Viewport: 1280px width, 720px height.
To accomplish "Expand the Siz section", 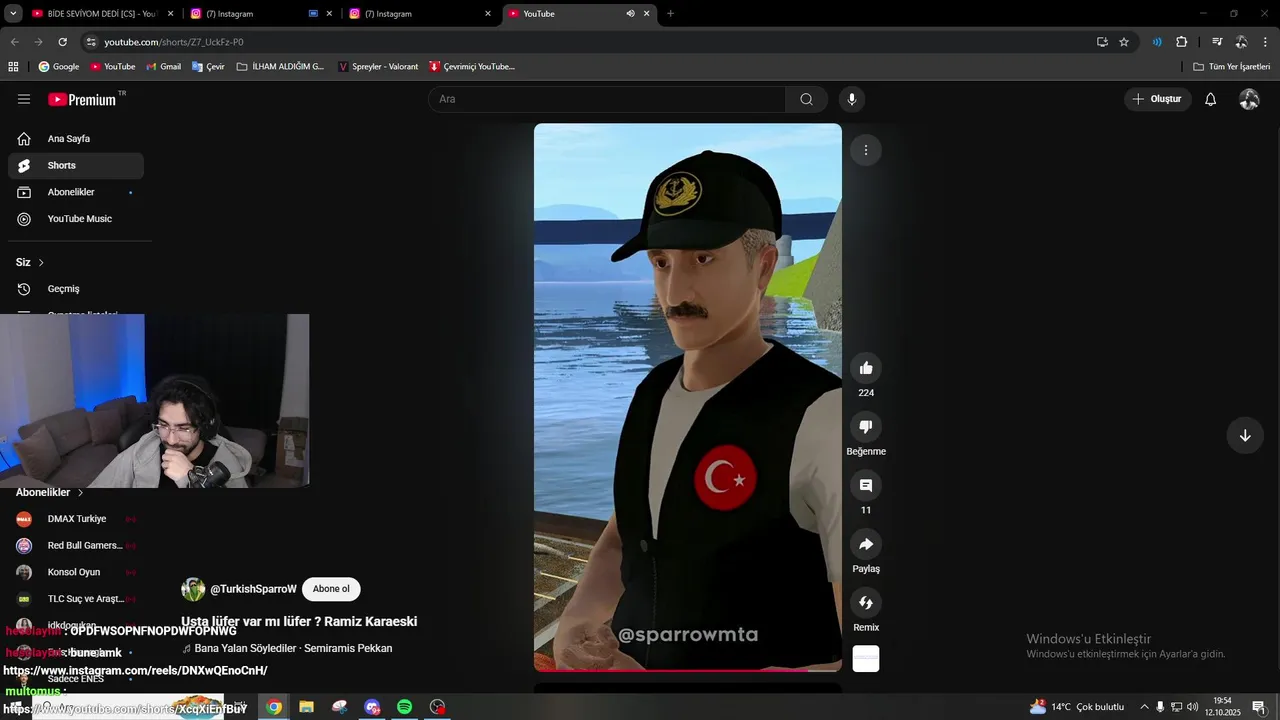I will (x=30, y=262).
